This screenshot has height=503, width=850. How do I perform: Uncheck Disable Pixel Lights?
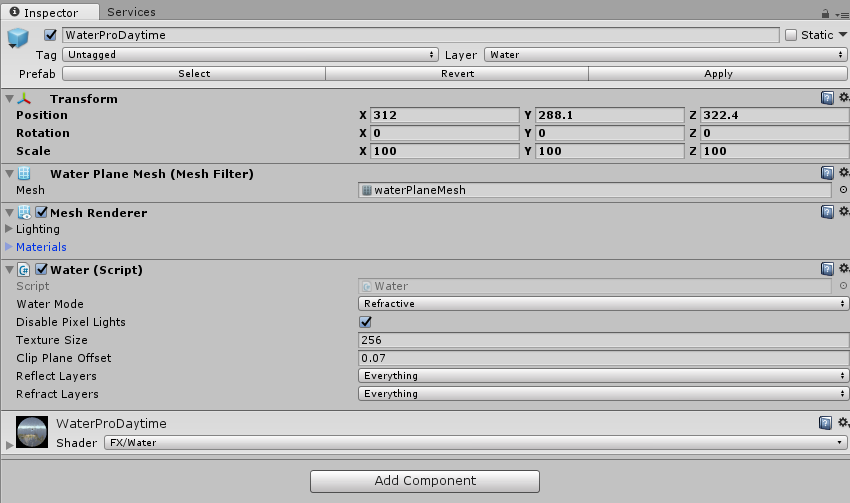tap(365, 322)
